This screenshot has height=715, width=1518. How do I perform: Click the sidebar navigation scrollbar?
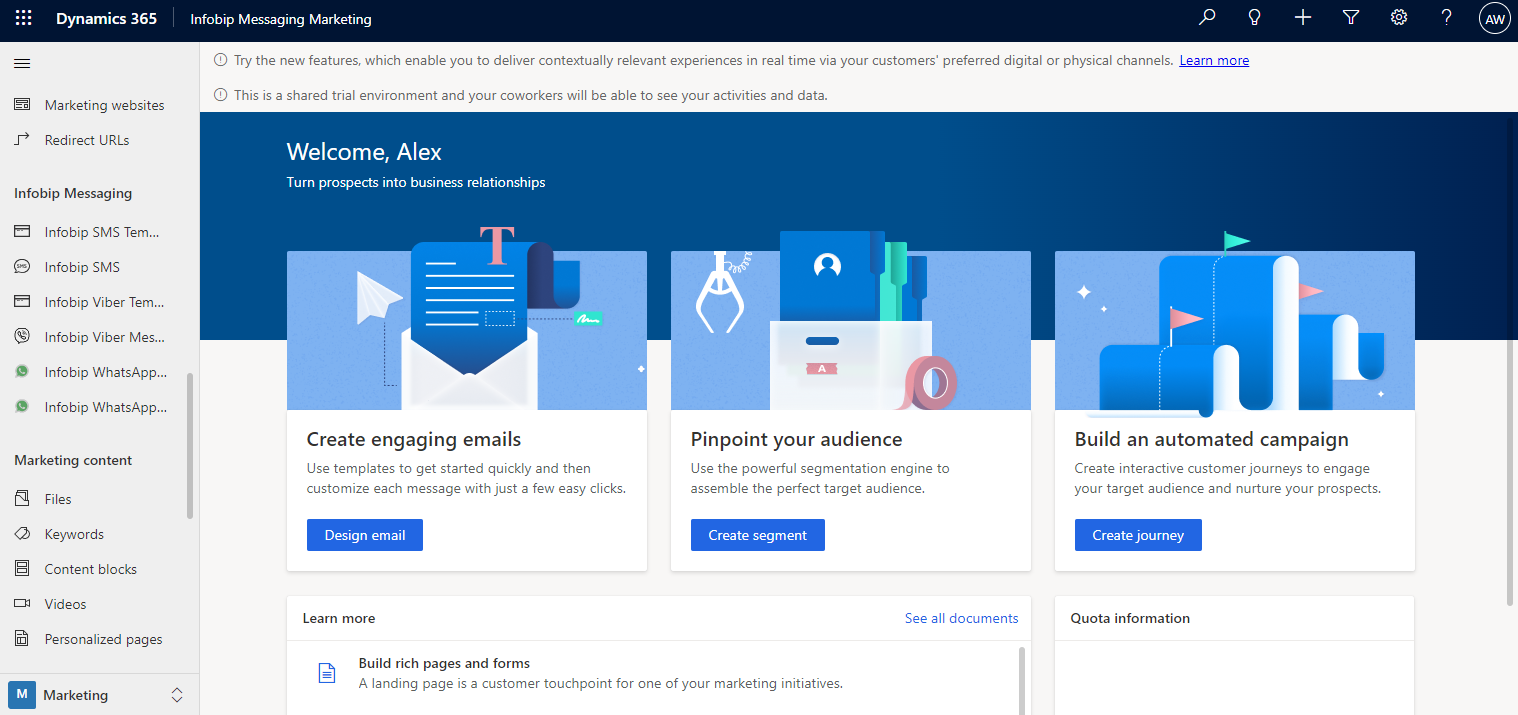coord(190,445)
